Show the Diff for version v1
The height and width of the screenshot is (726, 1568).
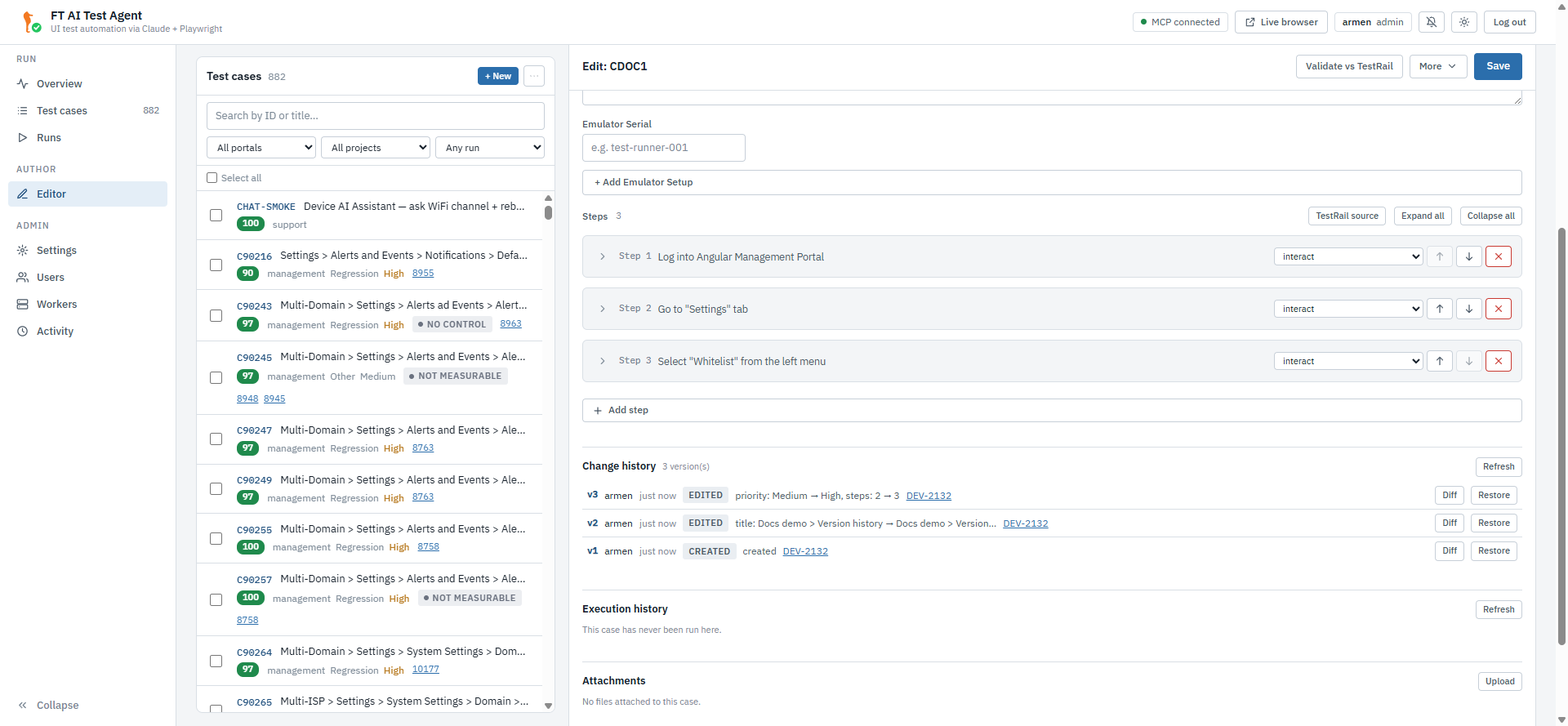pyautogui.click(x=1449, y=551)
